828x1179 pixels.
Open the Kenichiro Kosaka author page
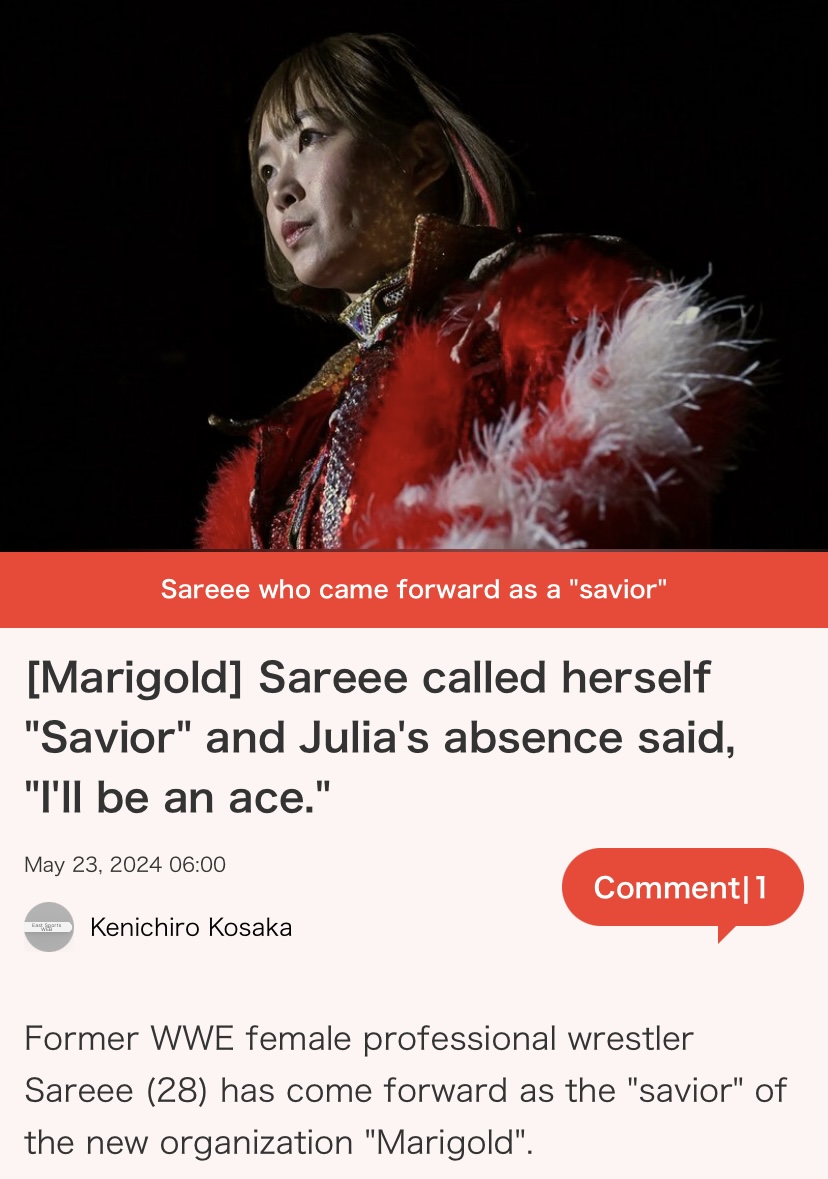click(x=191, y=927)
